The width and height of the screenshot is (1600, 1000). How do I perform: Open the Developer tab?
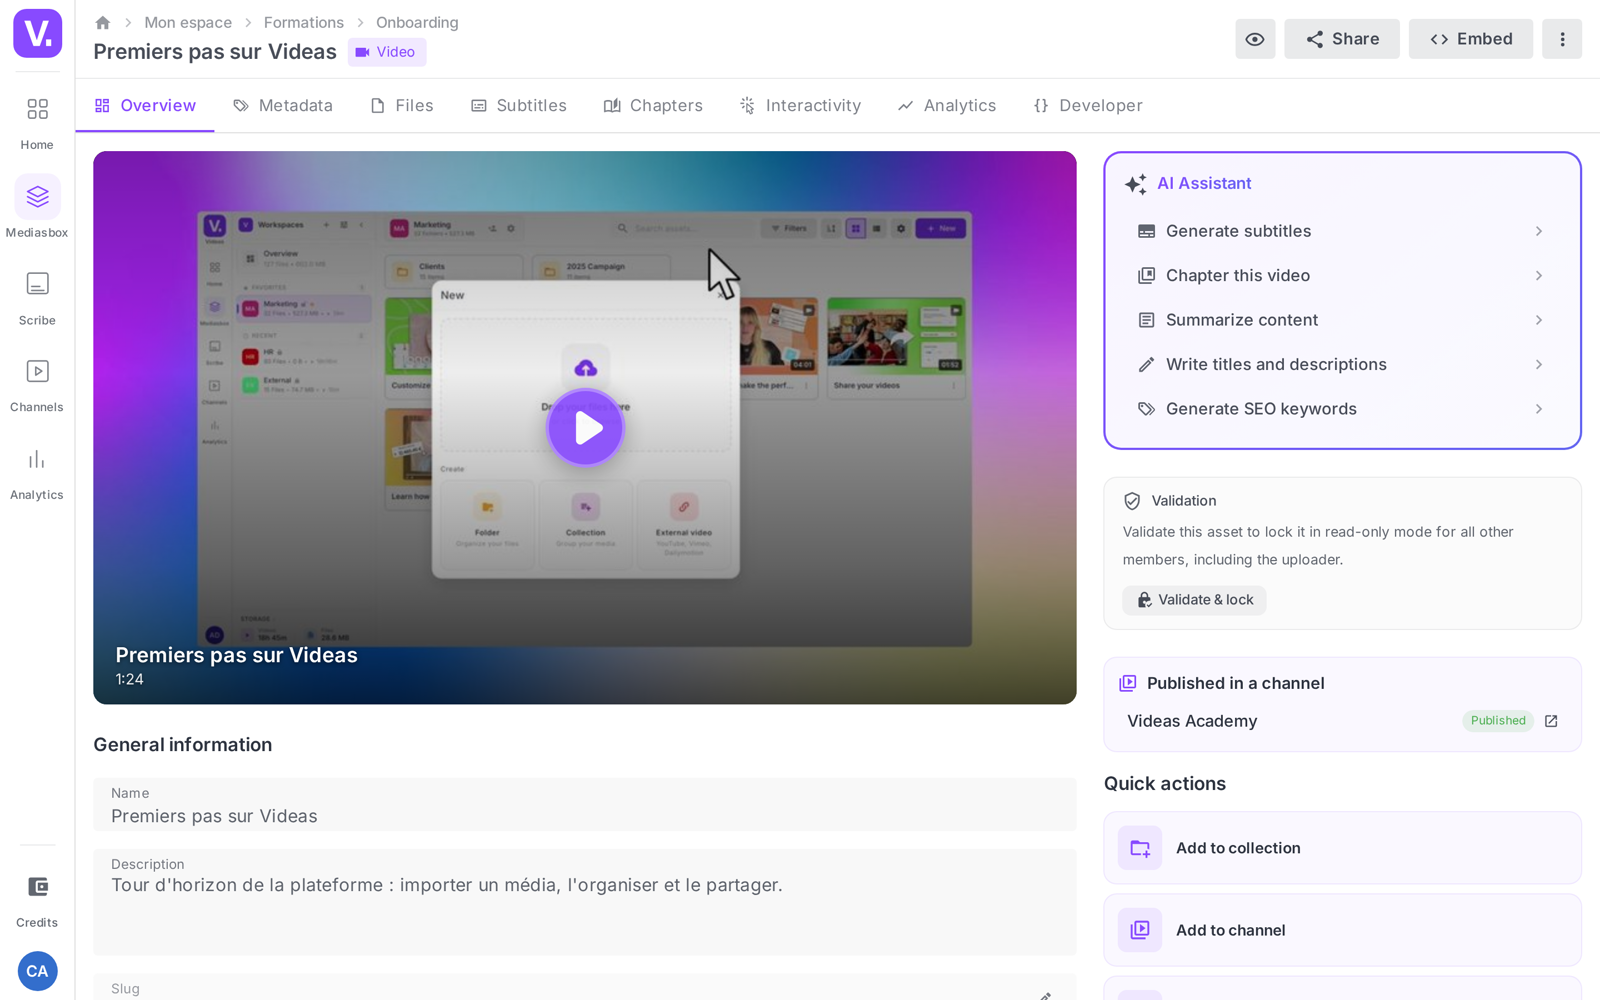click(1088, 106)
